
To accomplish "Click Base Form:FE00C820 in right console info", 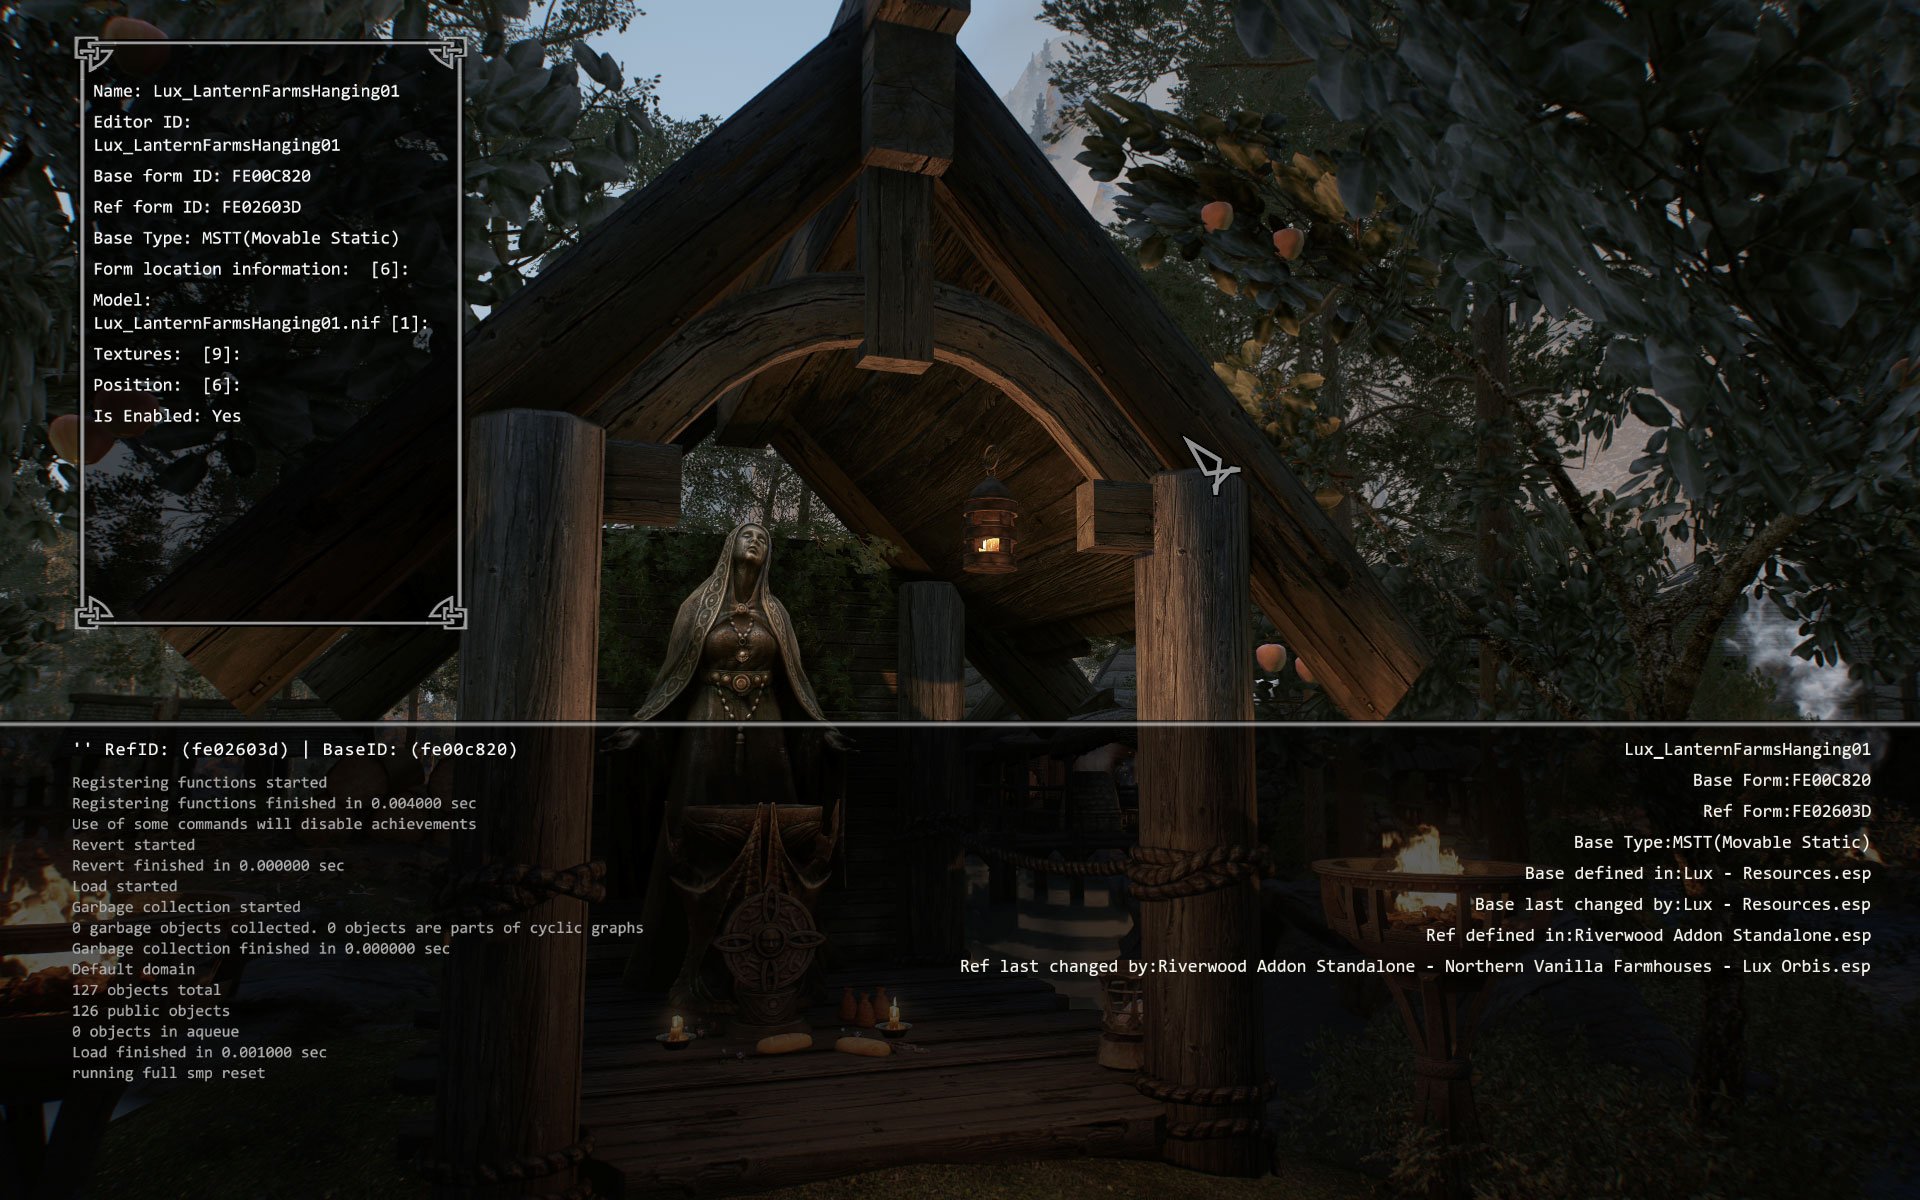I will coord(1781,780).
